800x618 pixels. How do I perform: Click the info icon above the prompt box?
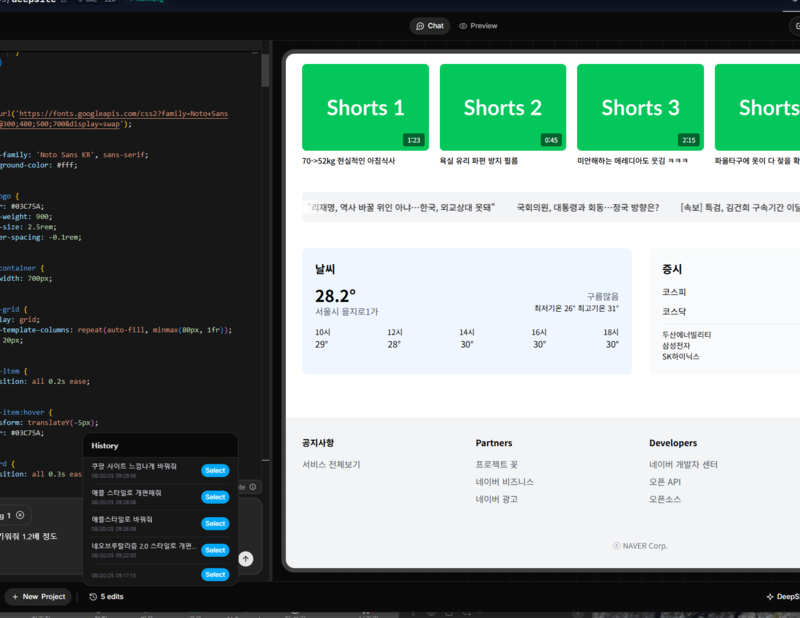point(253,487)
